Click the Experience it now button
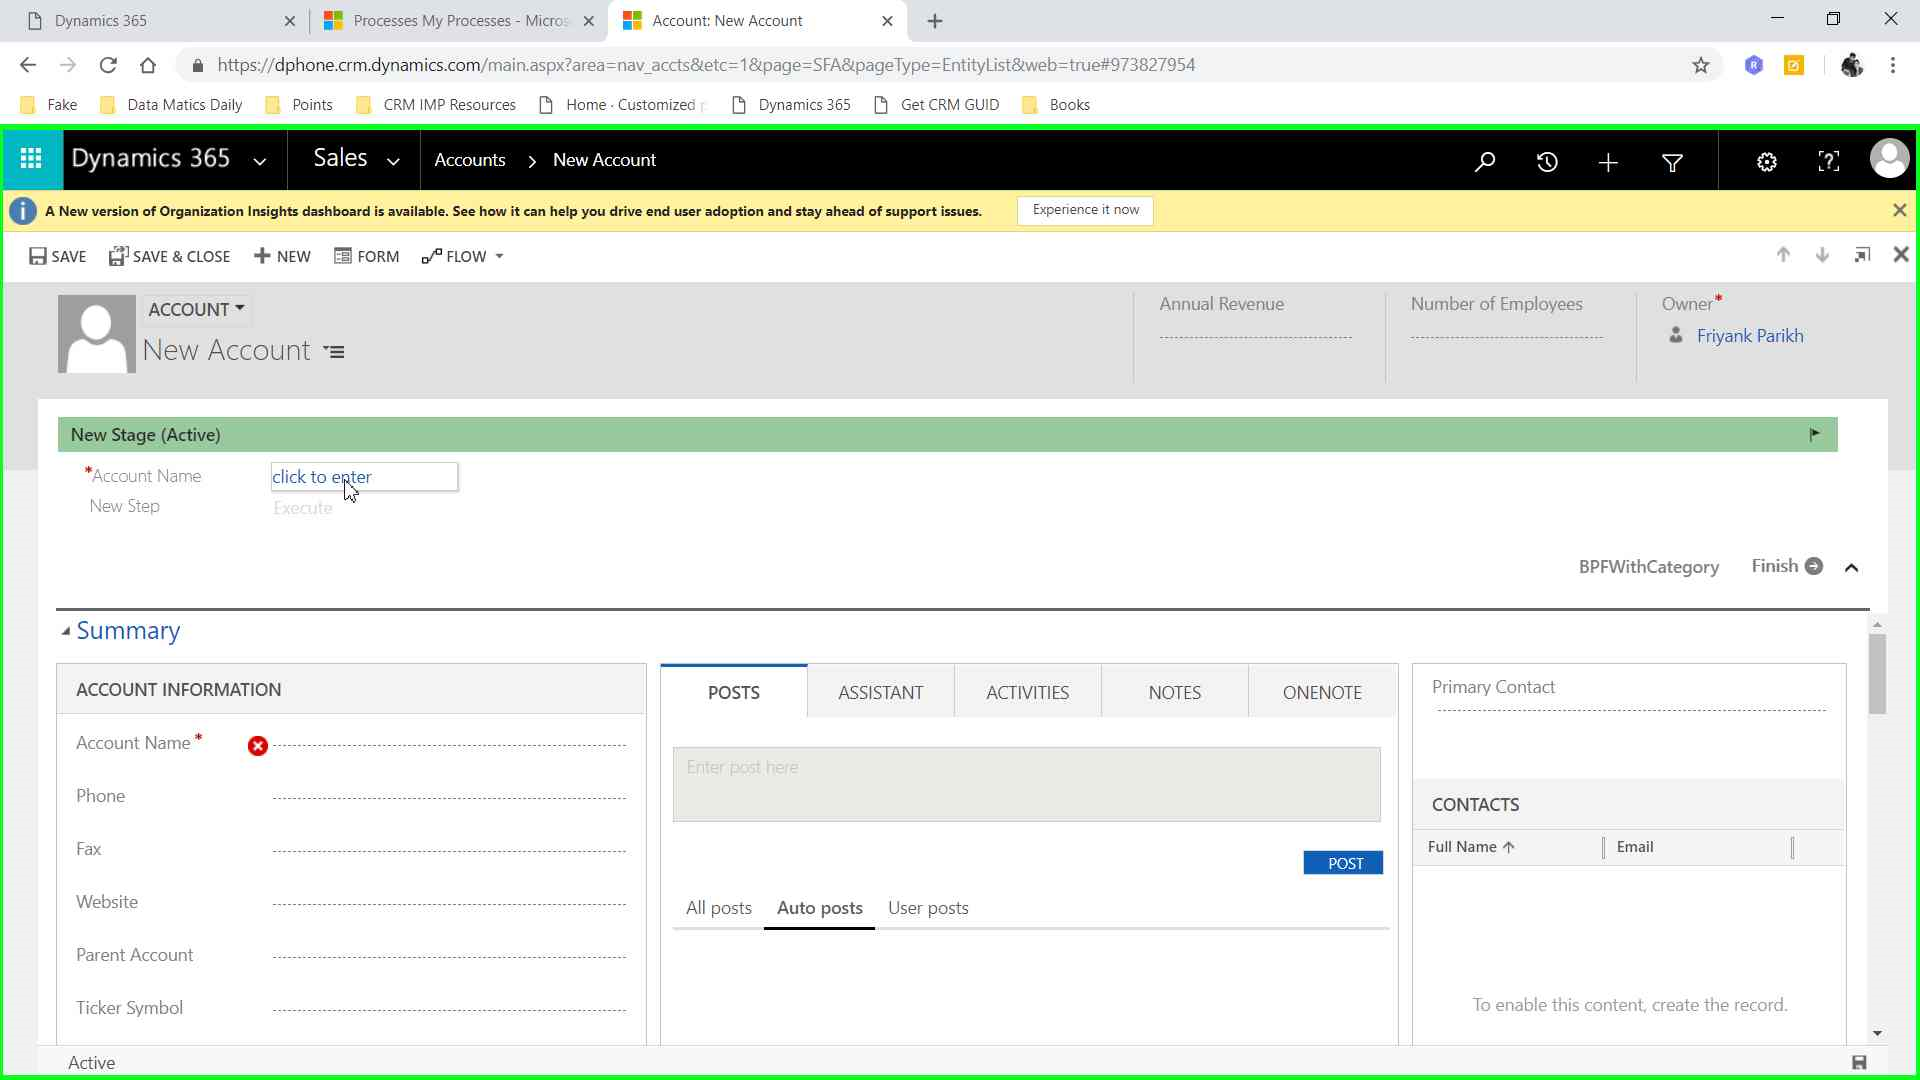 click(1085, 210)
